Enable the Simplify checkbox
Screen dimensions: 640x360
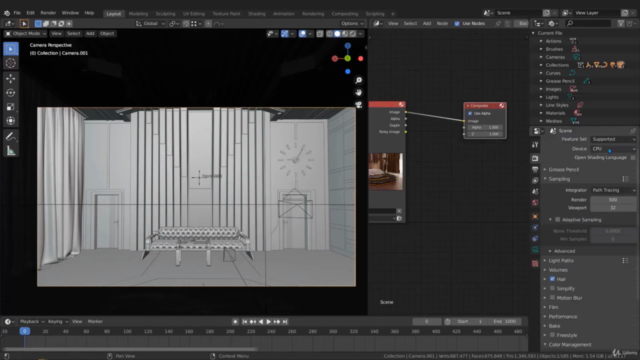tap(552, 288)
